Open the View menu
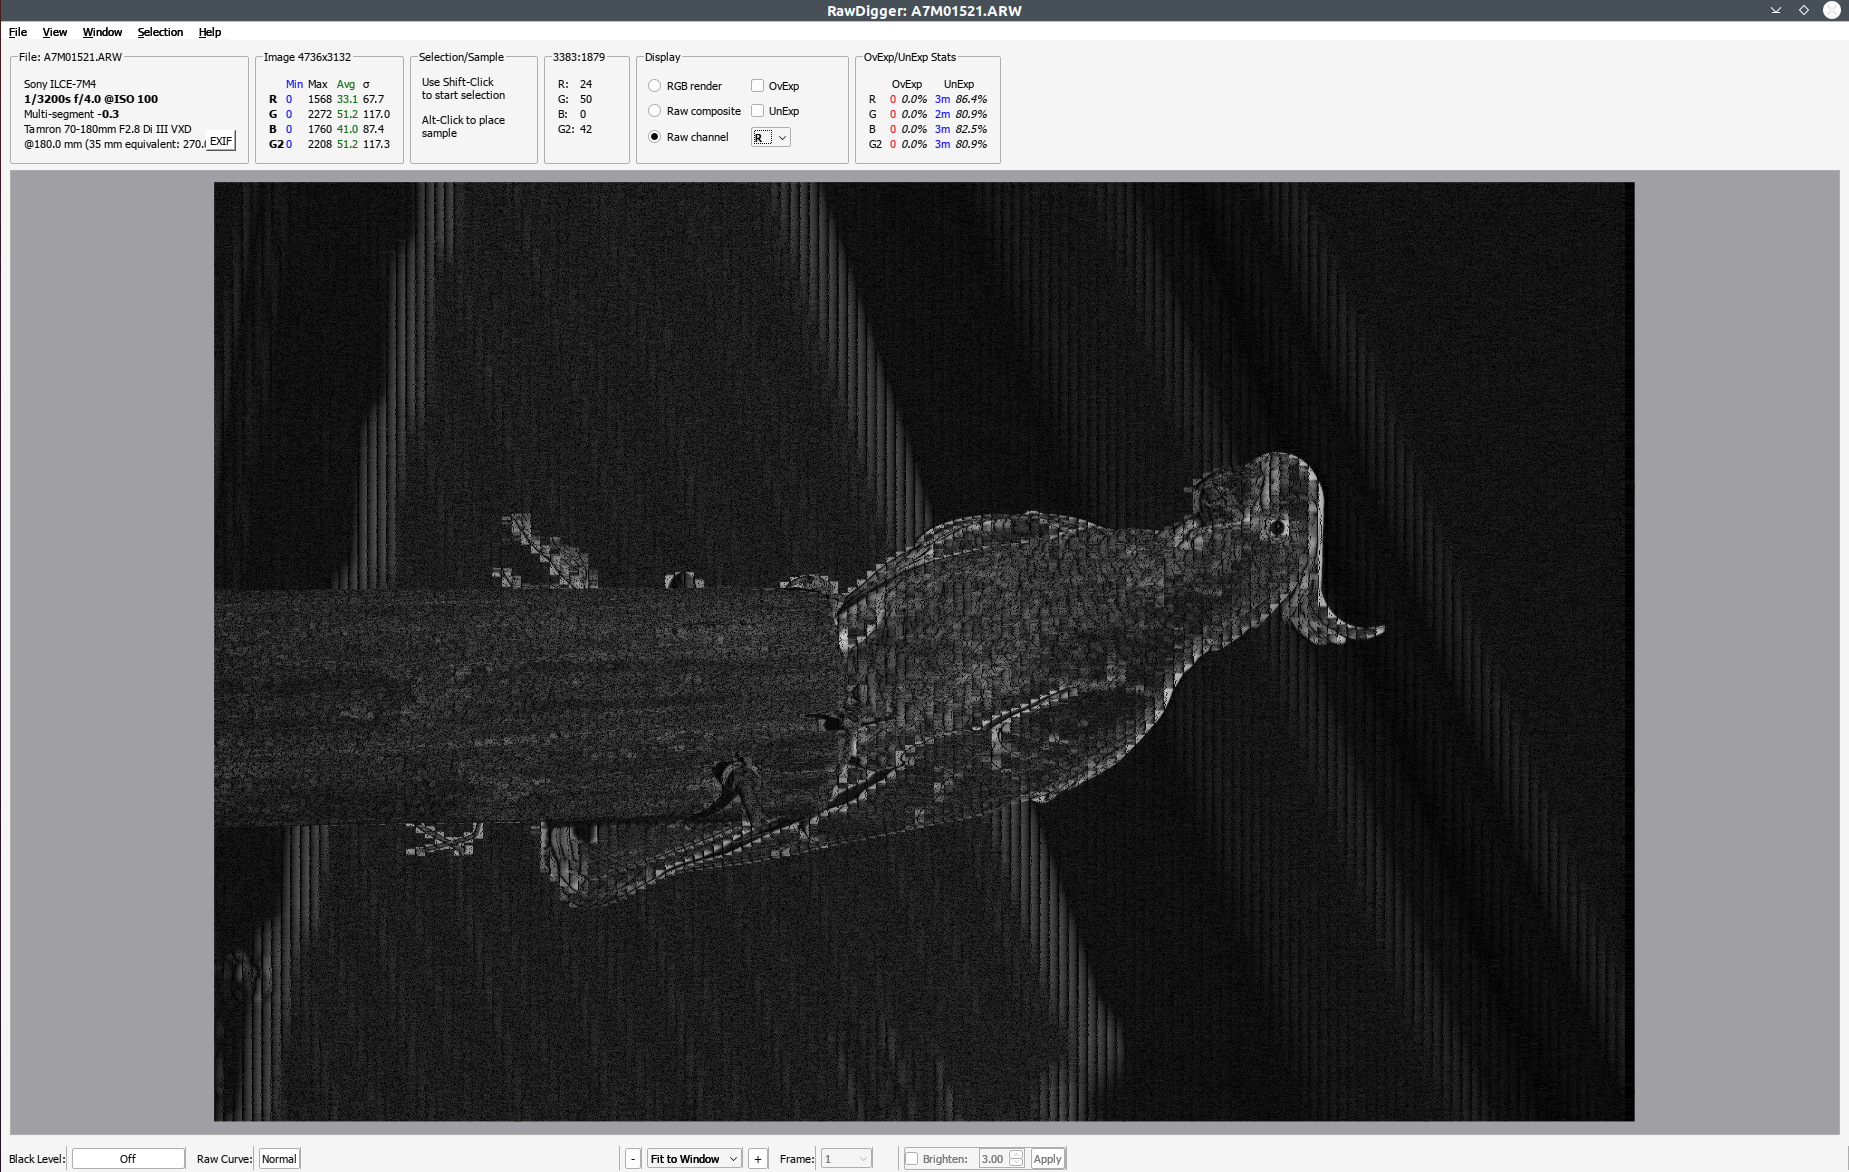Viewport: 1849px width, 1172px height. click(x=55, y=32)
